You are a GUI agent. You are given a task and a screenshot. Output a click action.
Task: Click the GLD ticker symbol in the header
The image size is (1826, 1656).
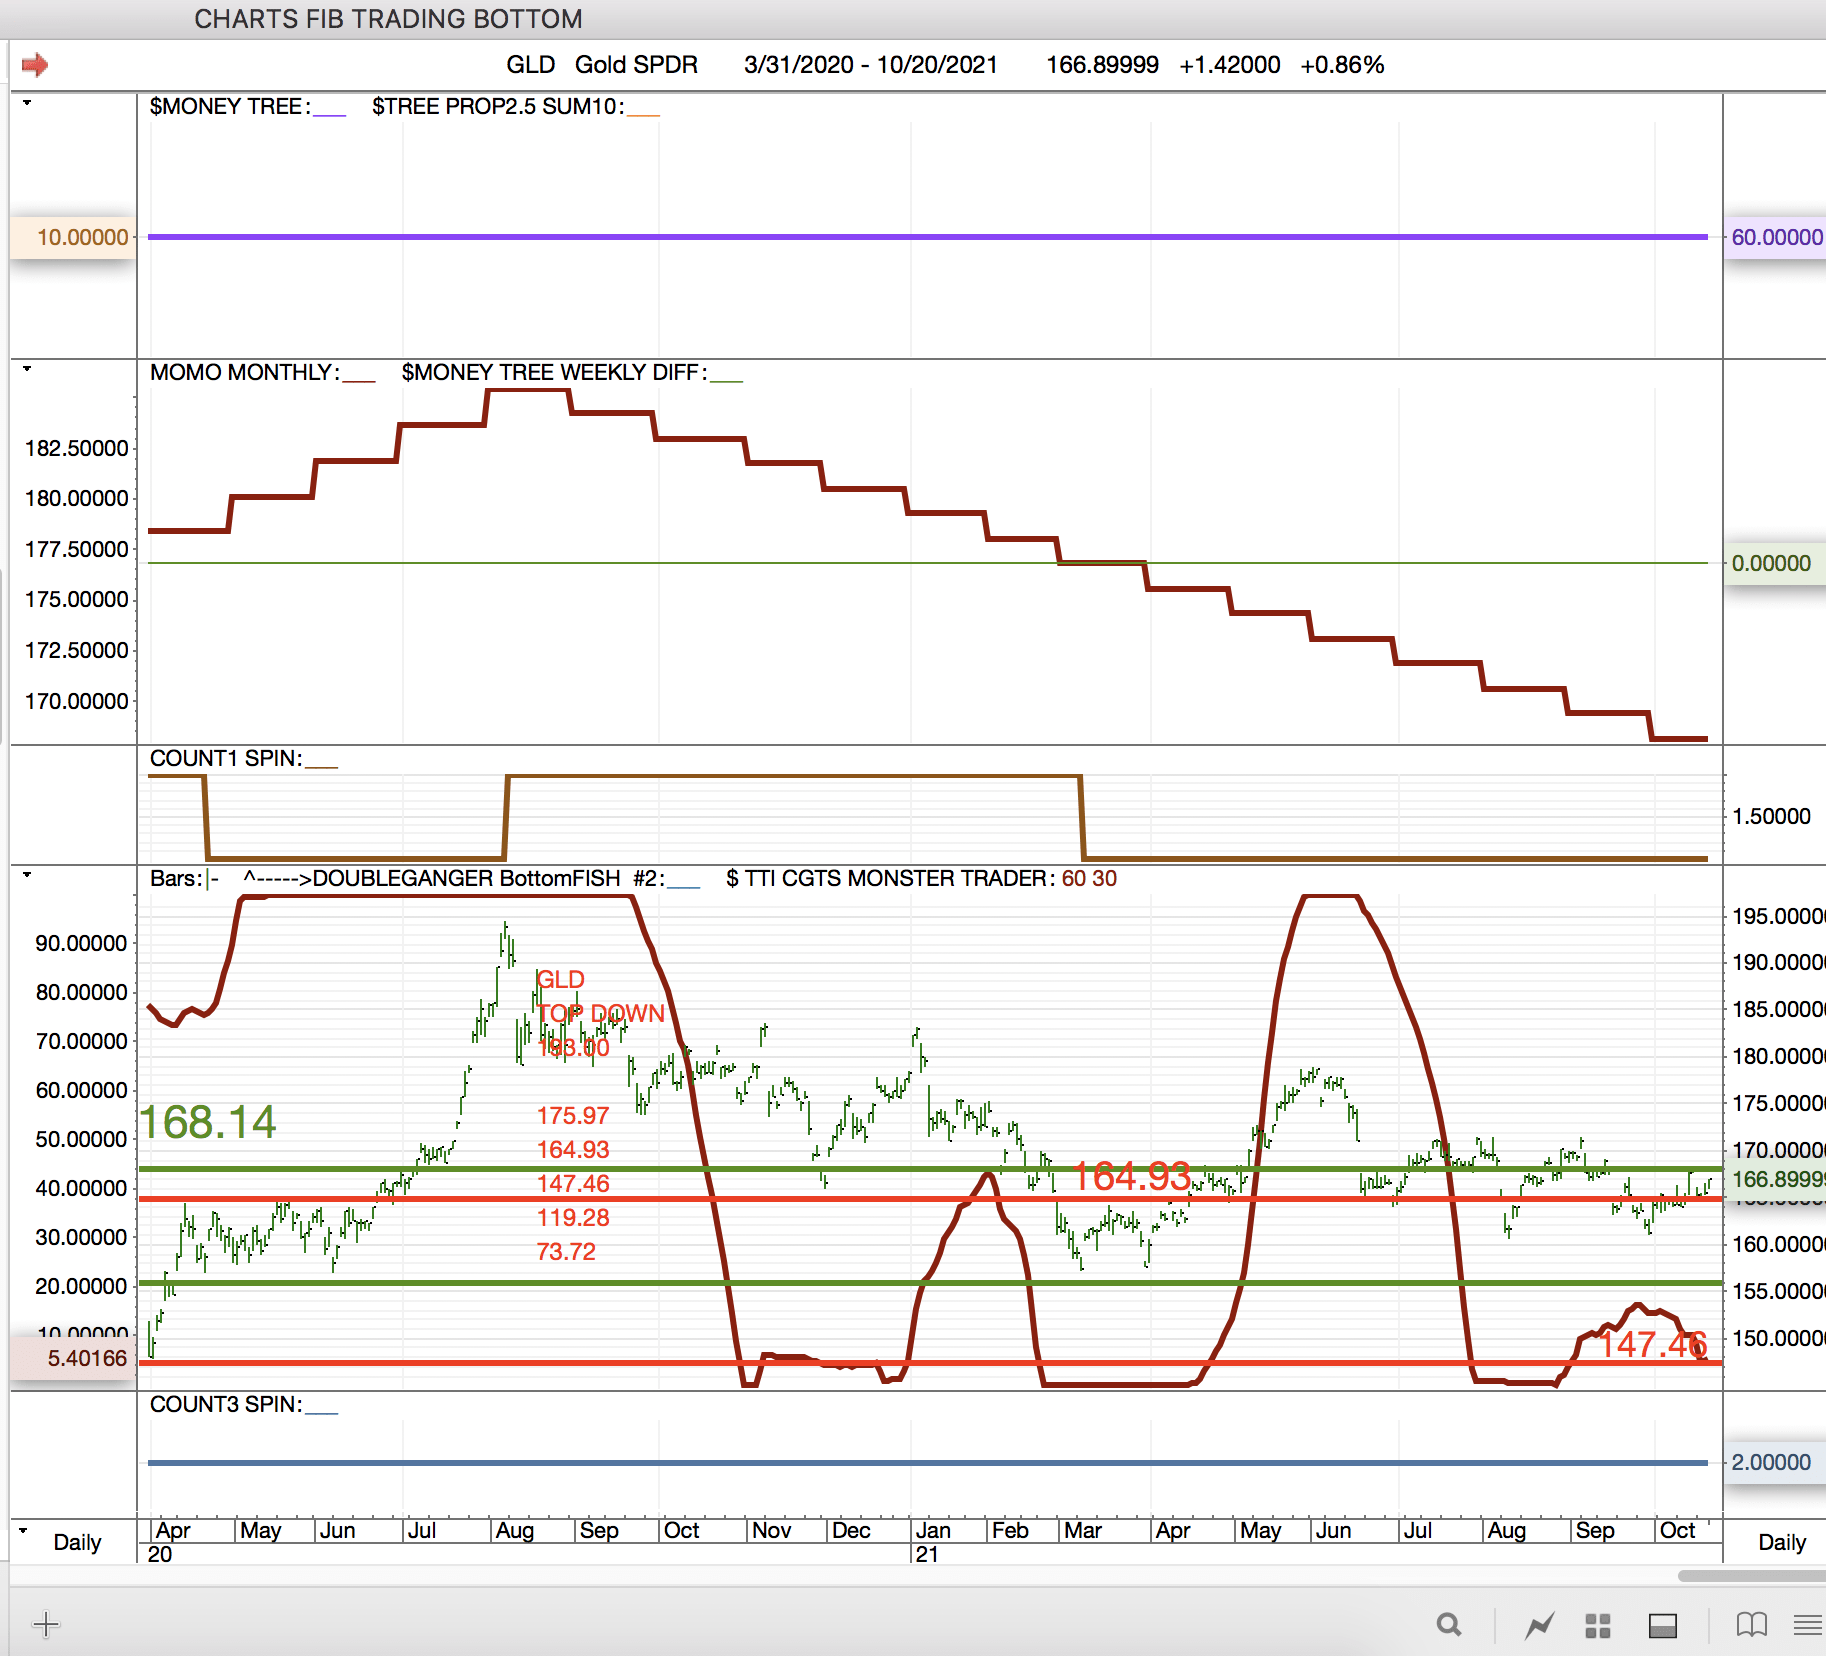coord(531,65)
